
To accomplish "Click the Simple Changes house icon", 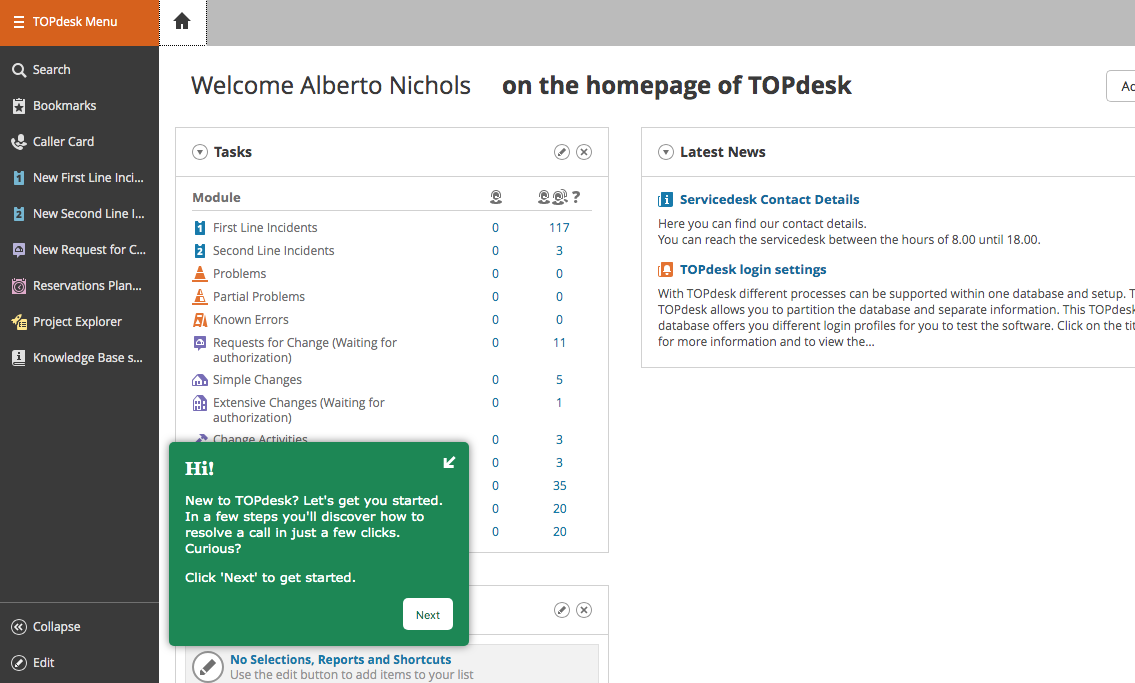I will (x=200, y=380).
